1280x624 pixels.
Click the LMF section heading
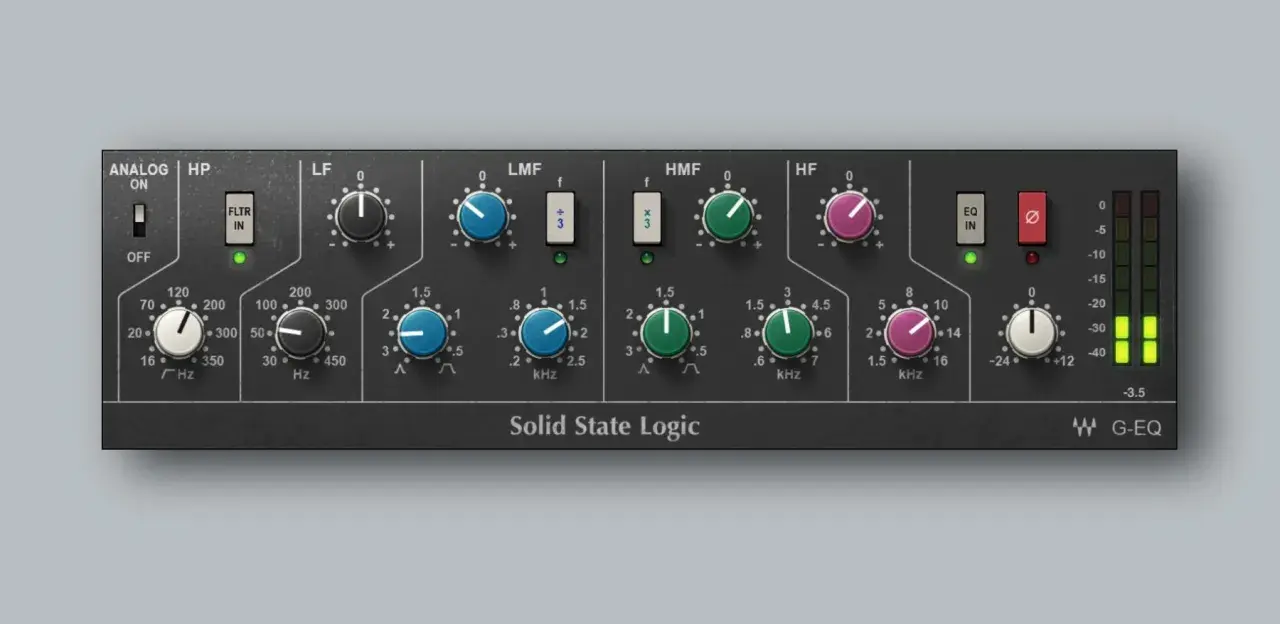(x=524, y=170)
